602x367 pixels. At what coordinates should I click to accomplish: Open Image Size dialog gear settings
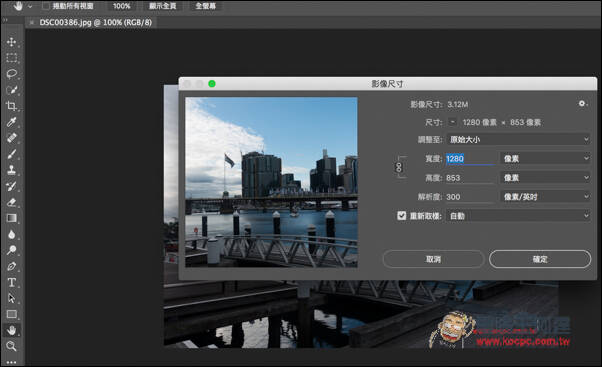point(582,104)
